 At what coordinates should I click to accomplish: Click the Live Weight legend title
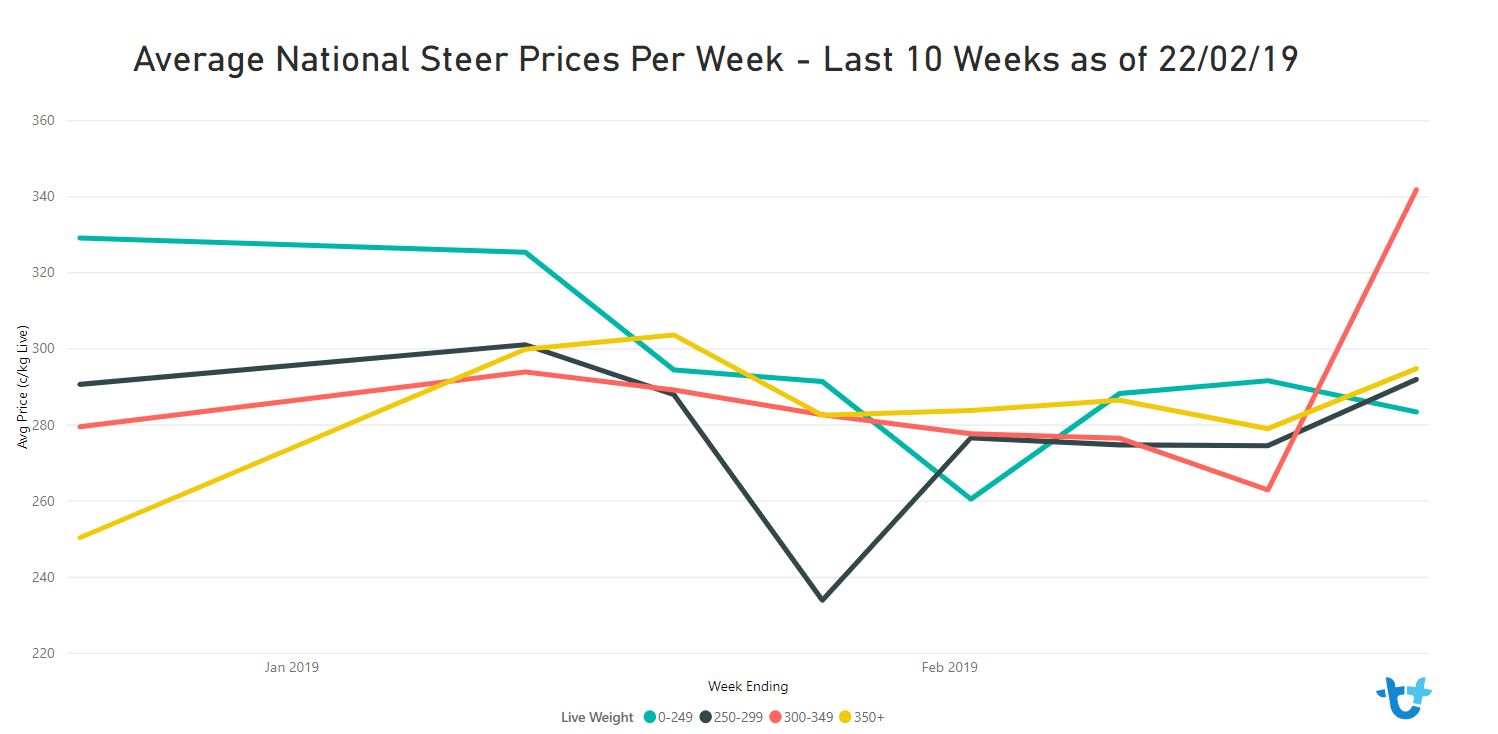pyautogui.click(x=597, y=717)
